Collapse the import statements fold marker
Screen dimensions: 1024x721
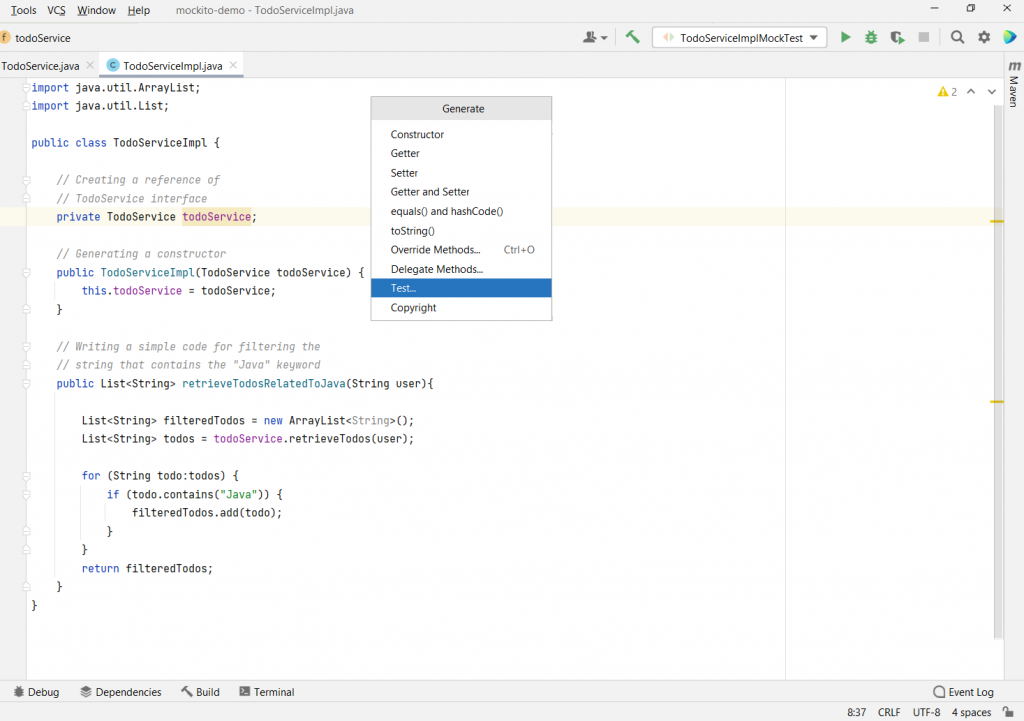click(25, 88)
